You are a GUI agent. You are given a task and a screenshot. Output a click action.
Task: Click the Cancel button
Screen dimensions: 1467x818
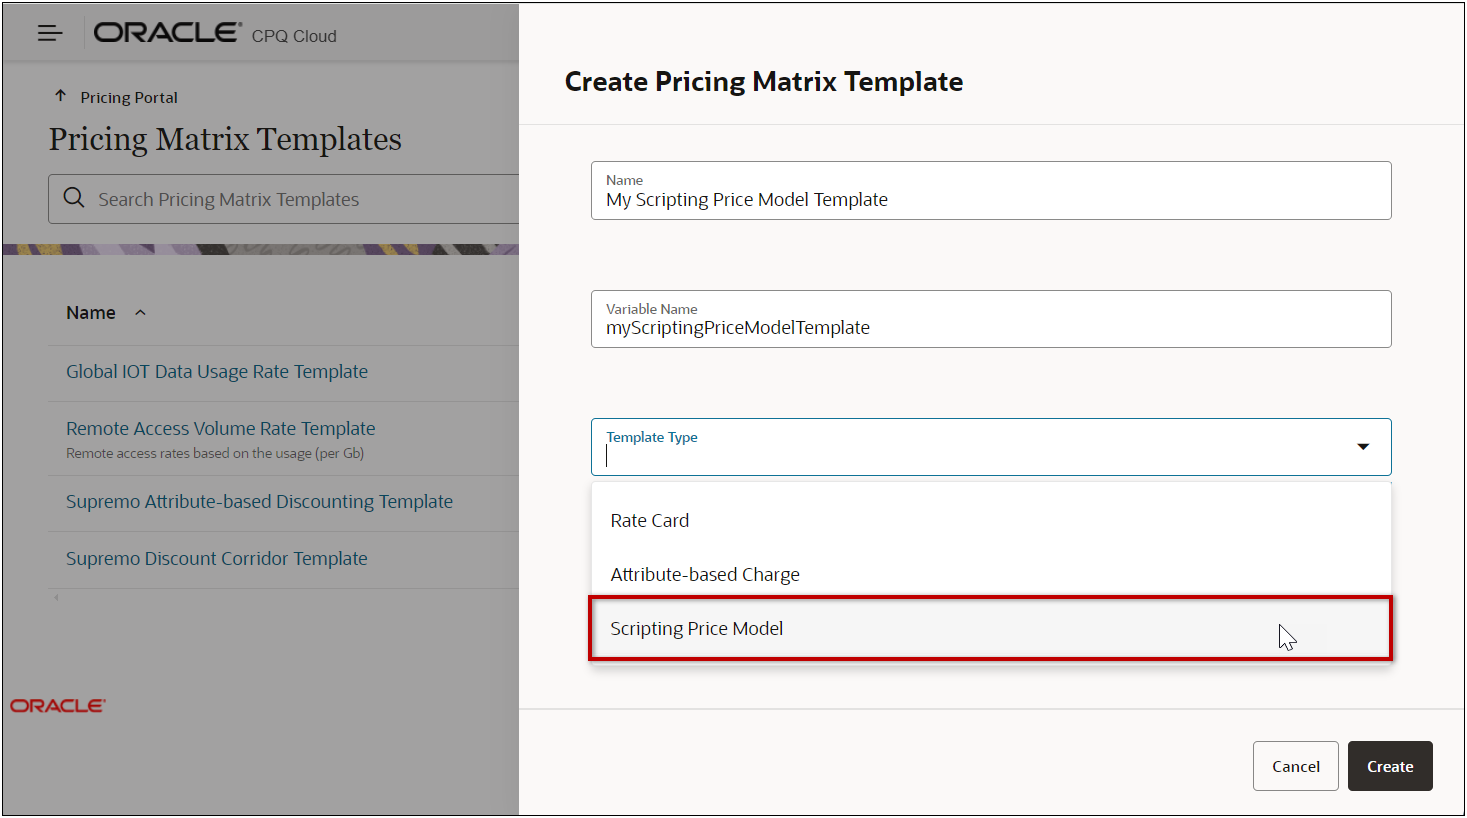coord(1296,766)
